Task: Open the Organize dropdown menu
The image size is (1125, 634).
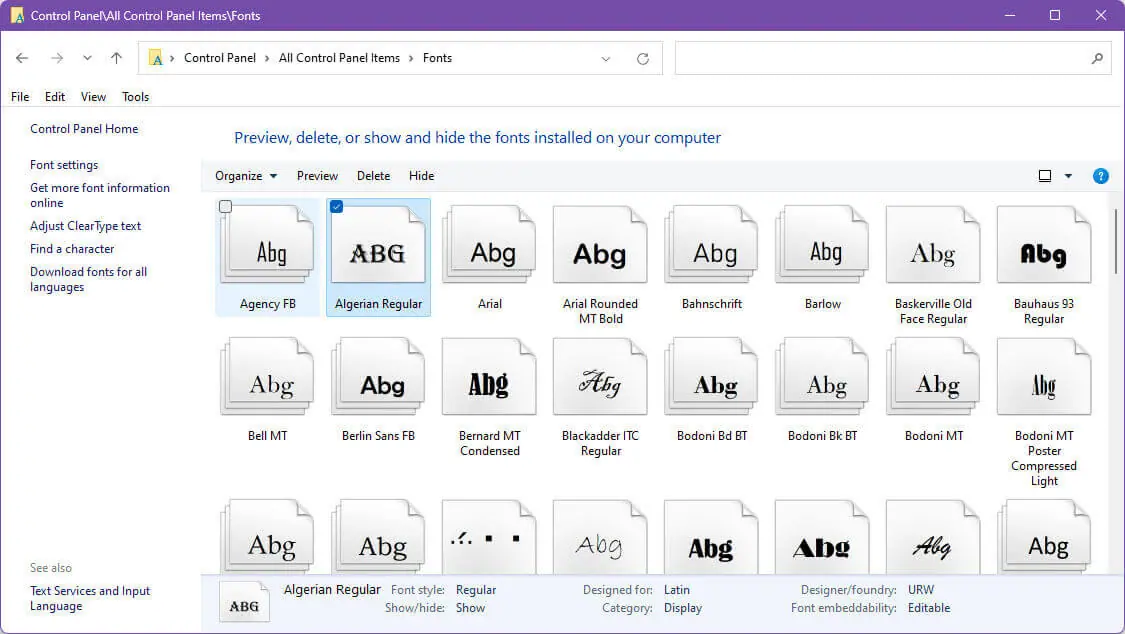Action: click(x=246, y=176)
